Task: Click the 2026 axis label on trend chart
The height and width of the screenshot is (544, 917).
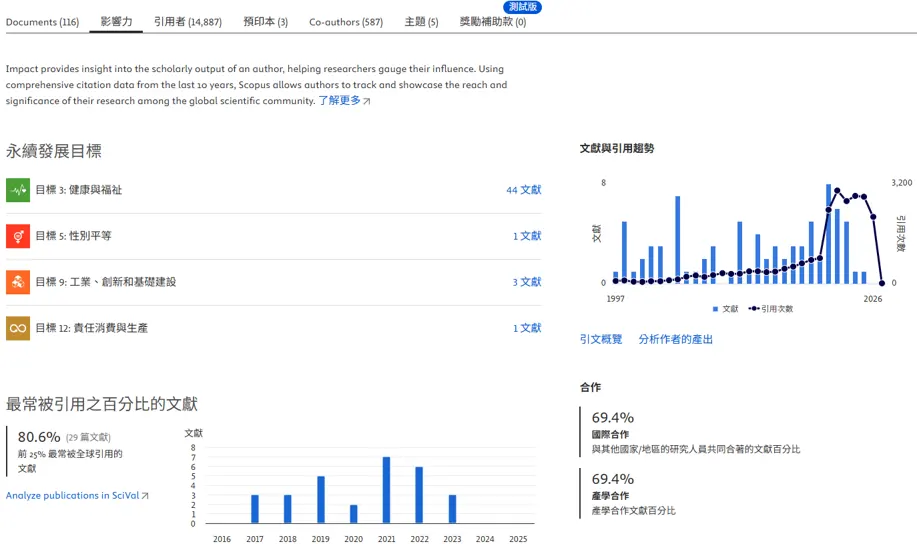Action: pos(873,299)
